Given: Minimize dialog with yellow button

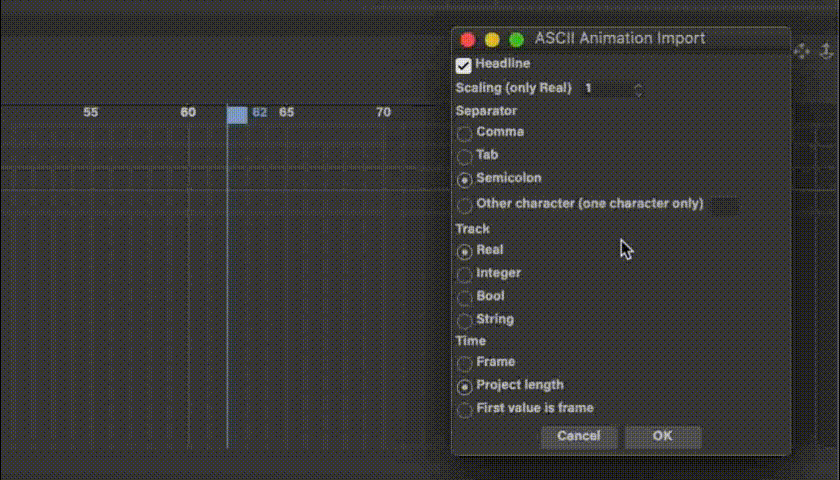Looking at the screenshot, I should 492,40.
